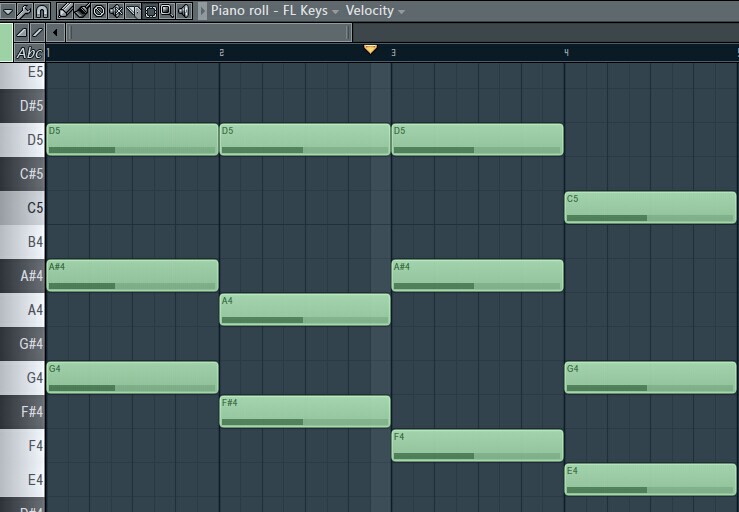
Task: Open the Velocity target dropdown
Action: pos(375,10)
